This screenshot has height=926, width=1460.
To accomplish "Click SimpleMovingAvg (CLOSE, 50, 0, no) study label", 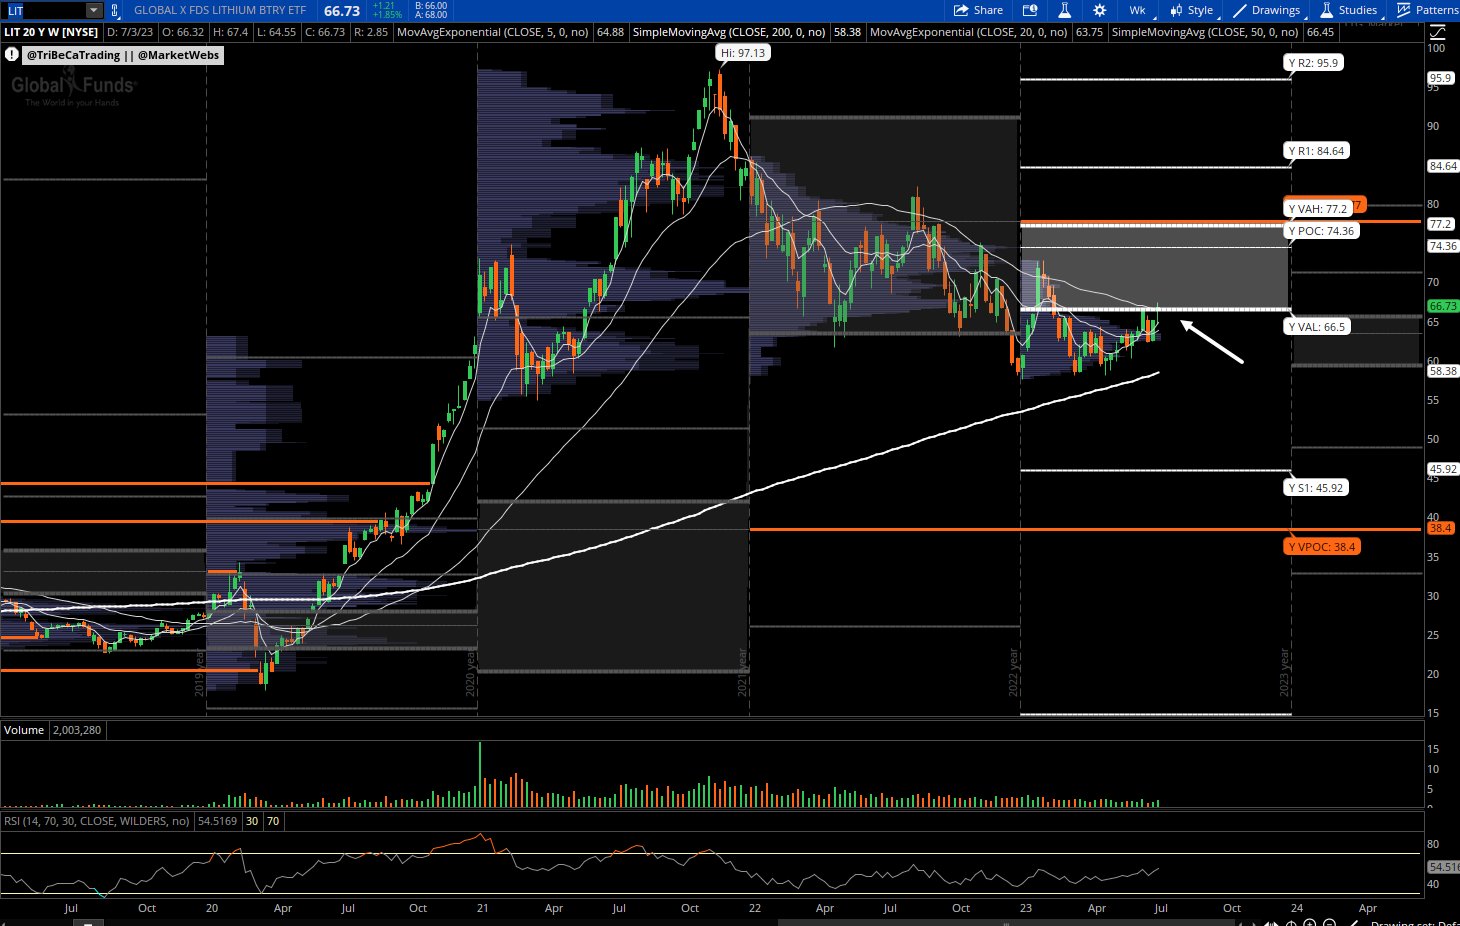I will [1205, 32].
